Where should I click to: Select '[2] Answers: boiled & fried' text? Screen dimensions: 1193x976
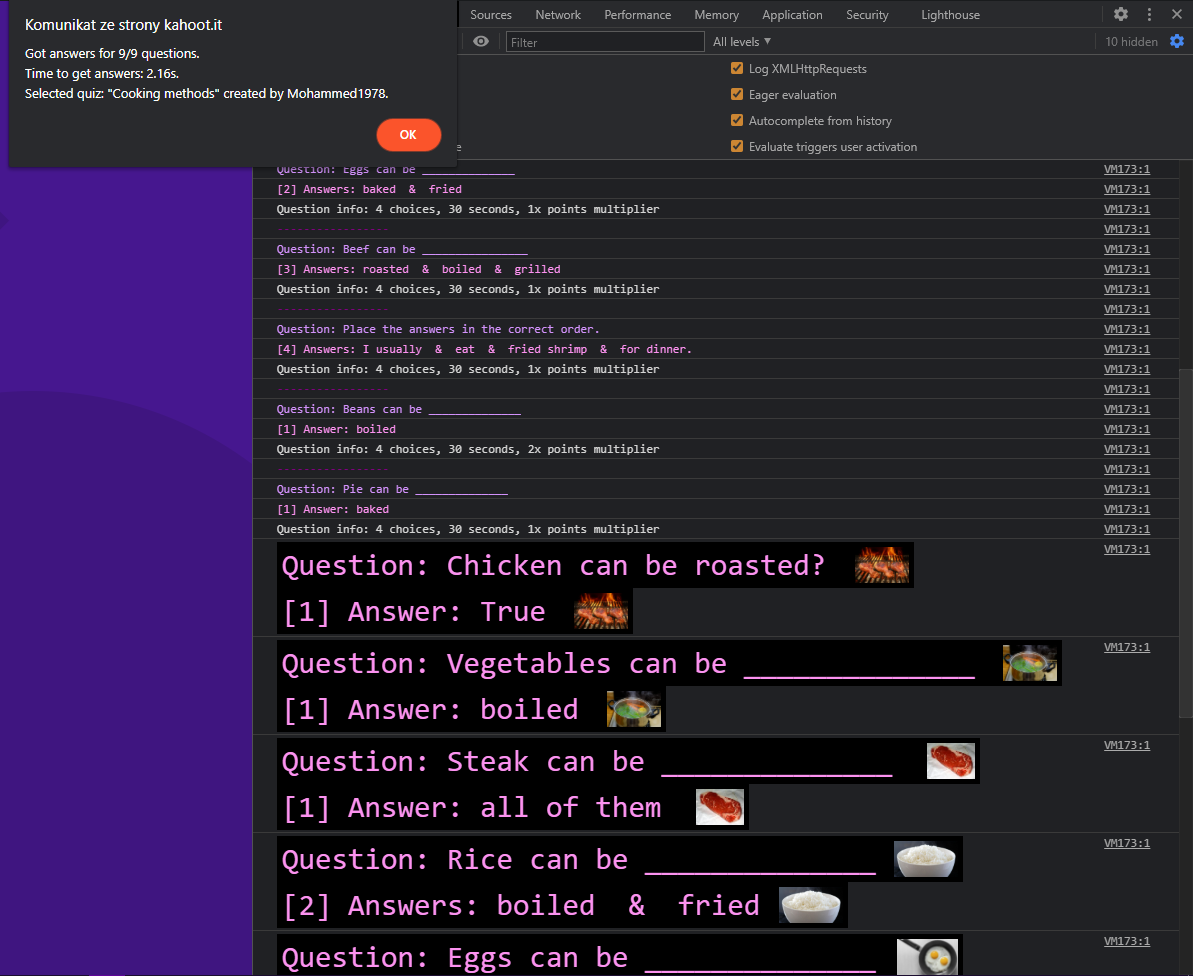point(521,906)
